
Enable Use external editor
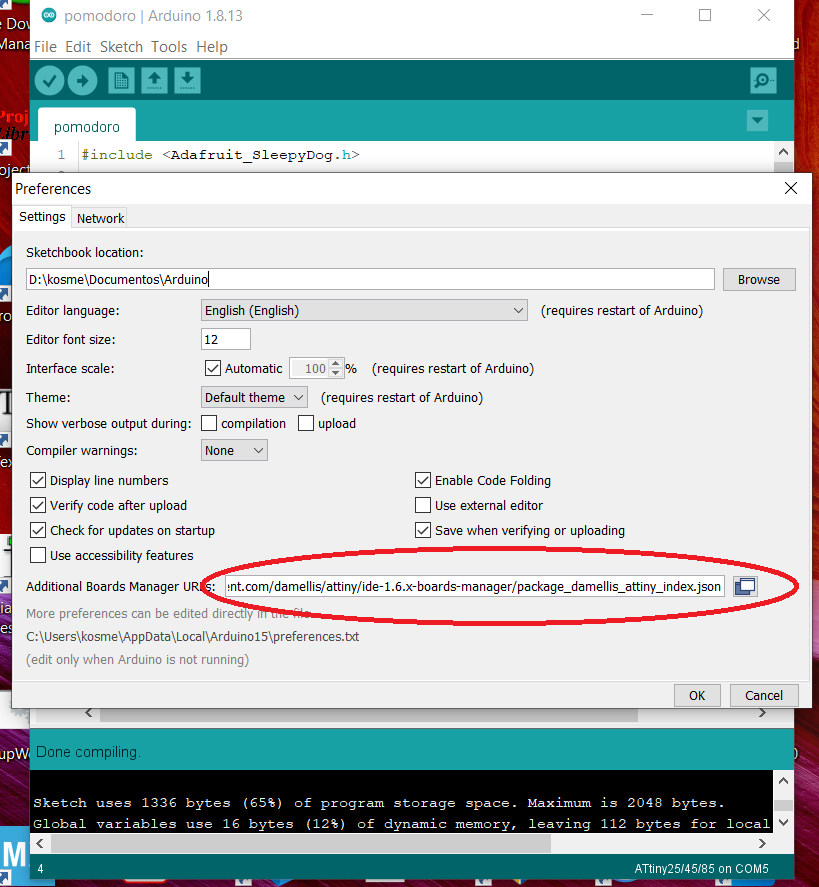pyautogui.click(x=423, y=505)
